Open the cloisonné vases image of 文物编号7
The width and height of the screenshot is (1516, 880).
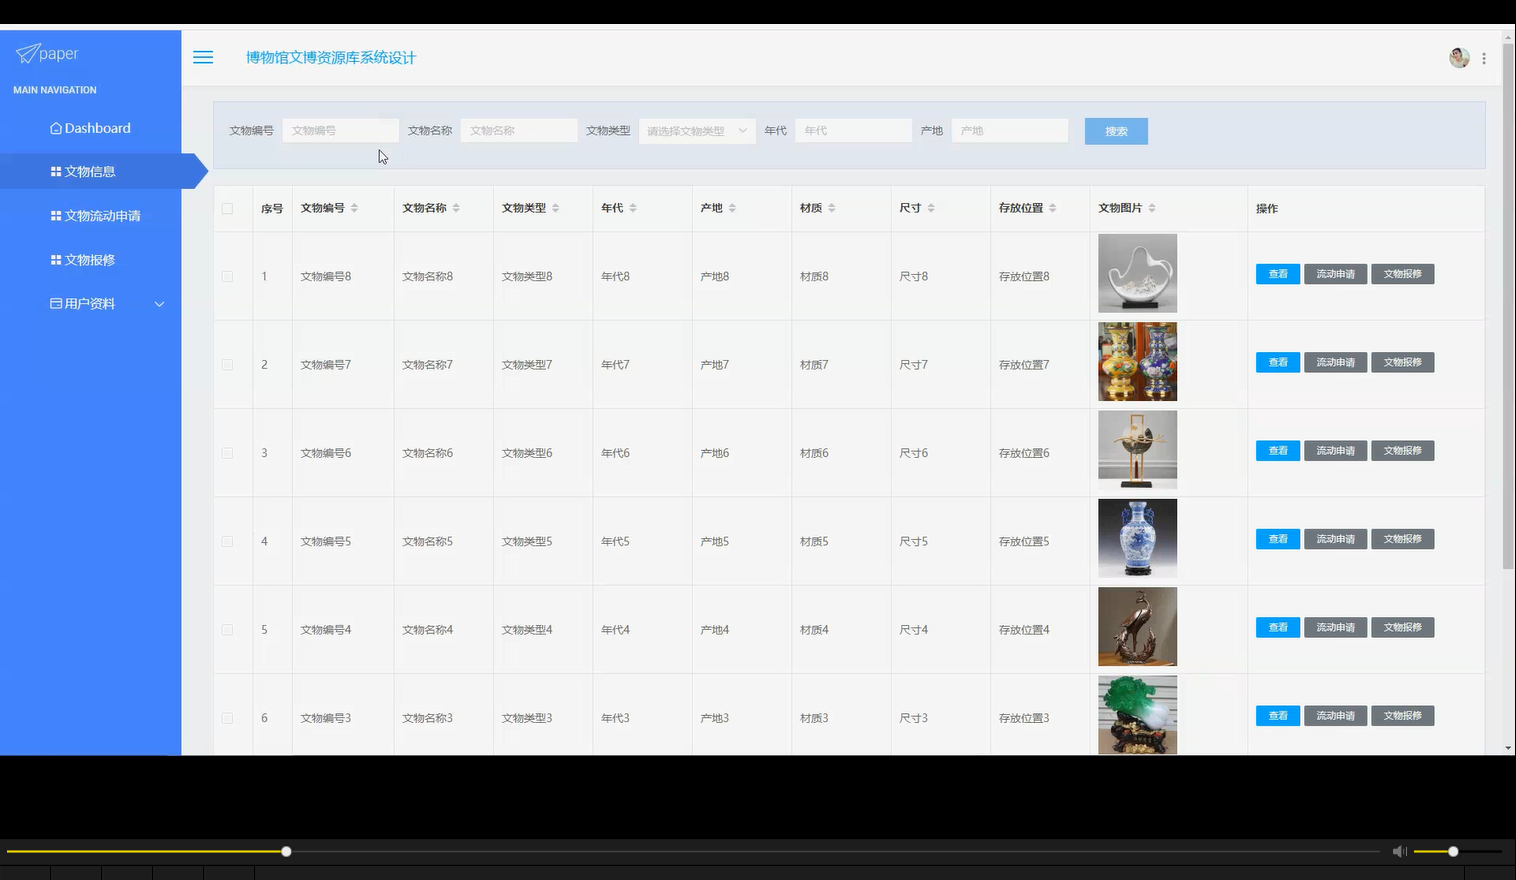coord(1137,361)
